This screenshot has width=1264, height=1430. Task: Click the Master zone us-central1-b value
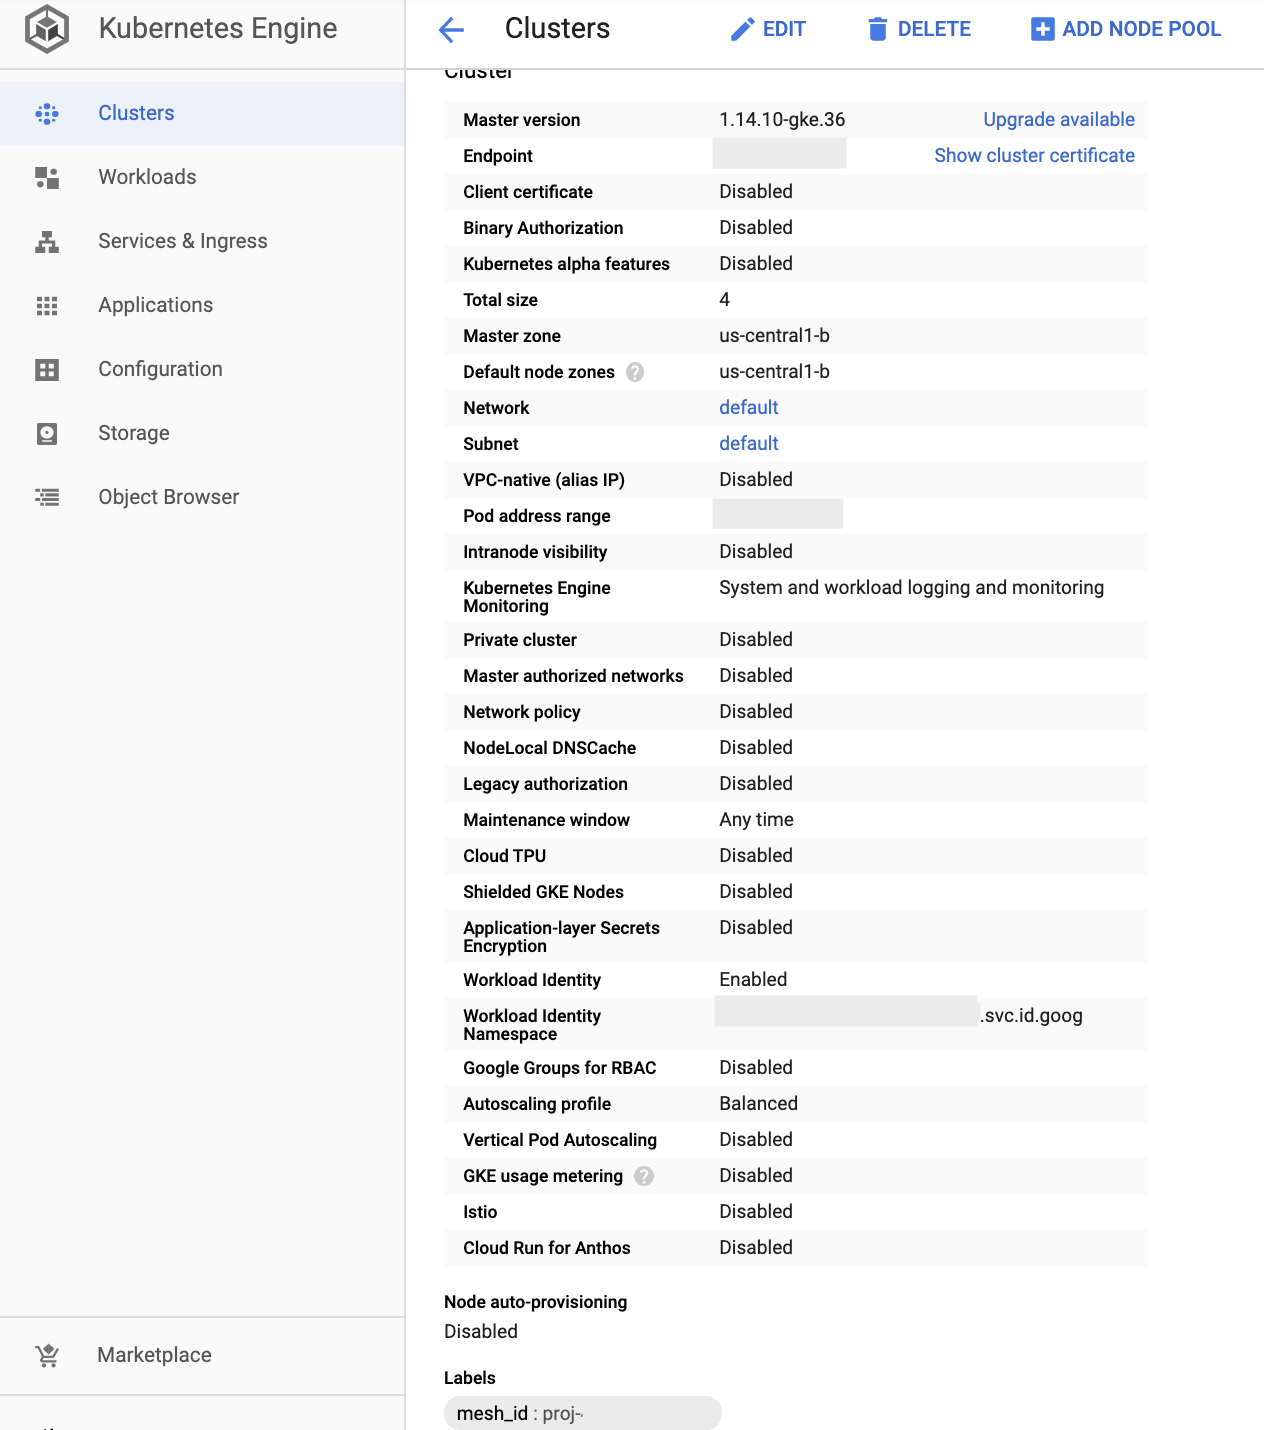click(774, 336)
